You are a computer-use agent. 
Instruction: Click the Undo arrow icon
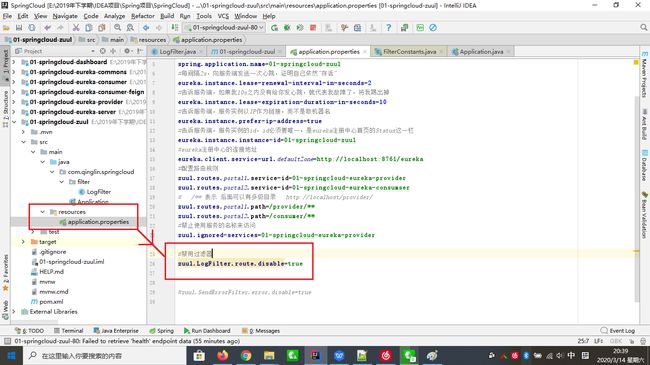(x=48, y=28)
